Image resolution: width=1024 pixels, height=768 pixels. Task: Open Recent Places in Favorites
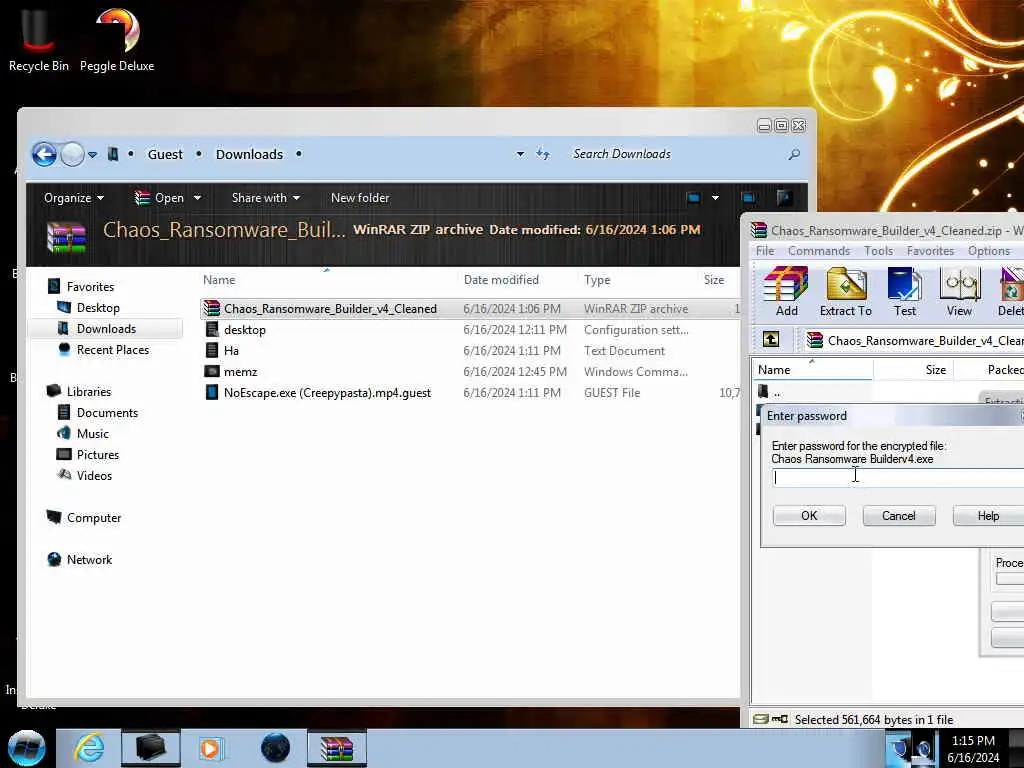click(x=112, y=350)
